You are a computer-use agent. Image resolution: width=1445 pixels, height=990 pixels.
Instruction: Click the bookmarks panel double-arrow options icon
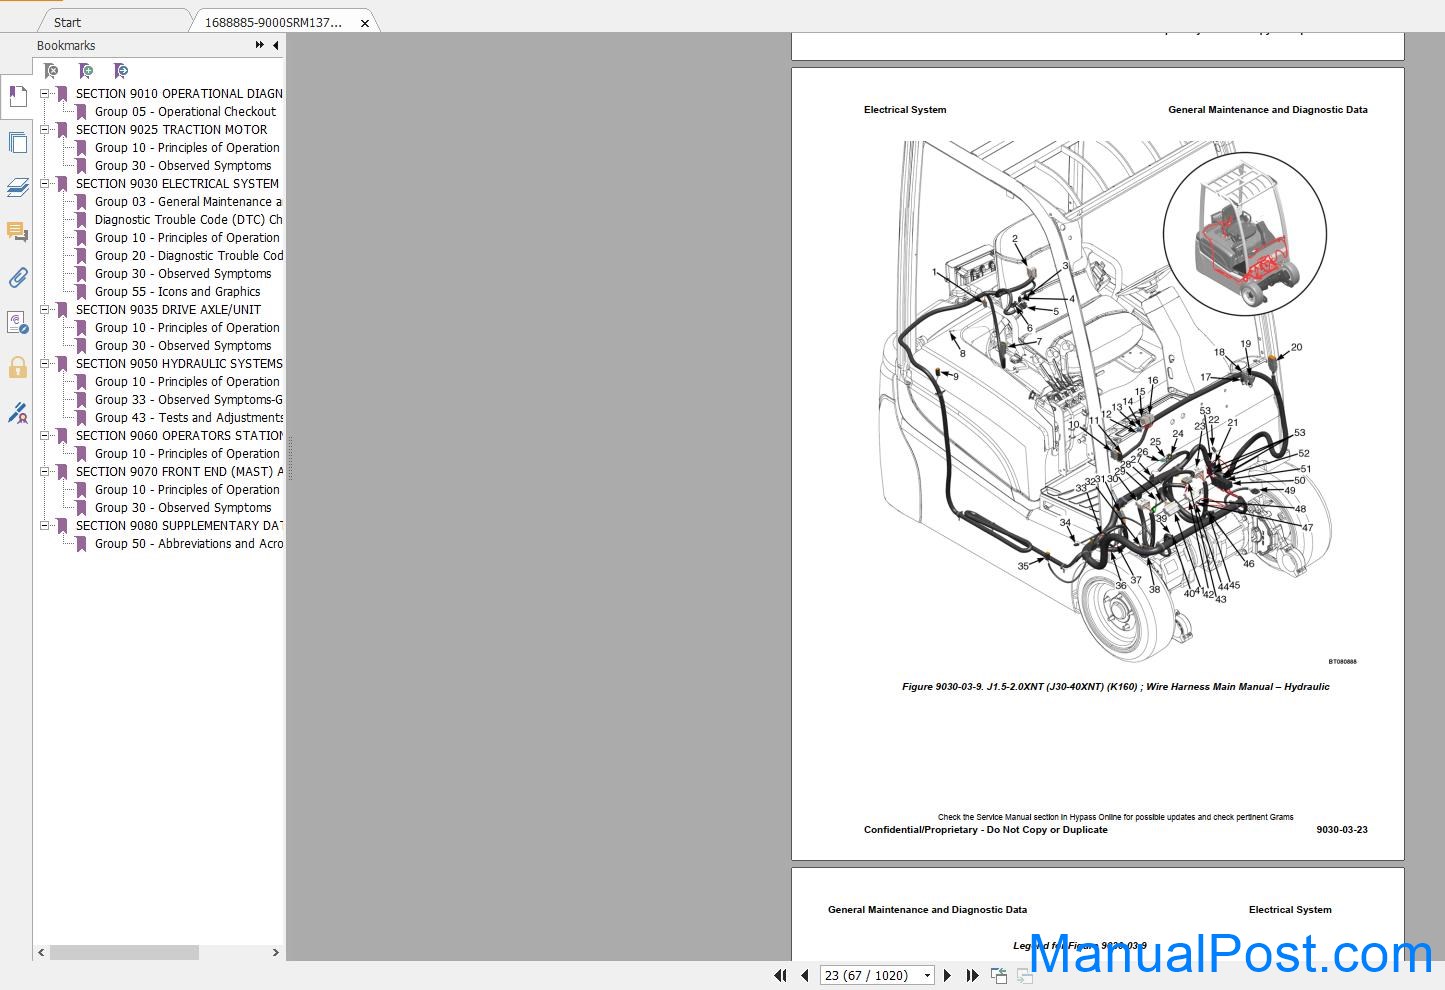click(x=260, y=45)
